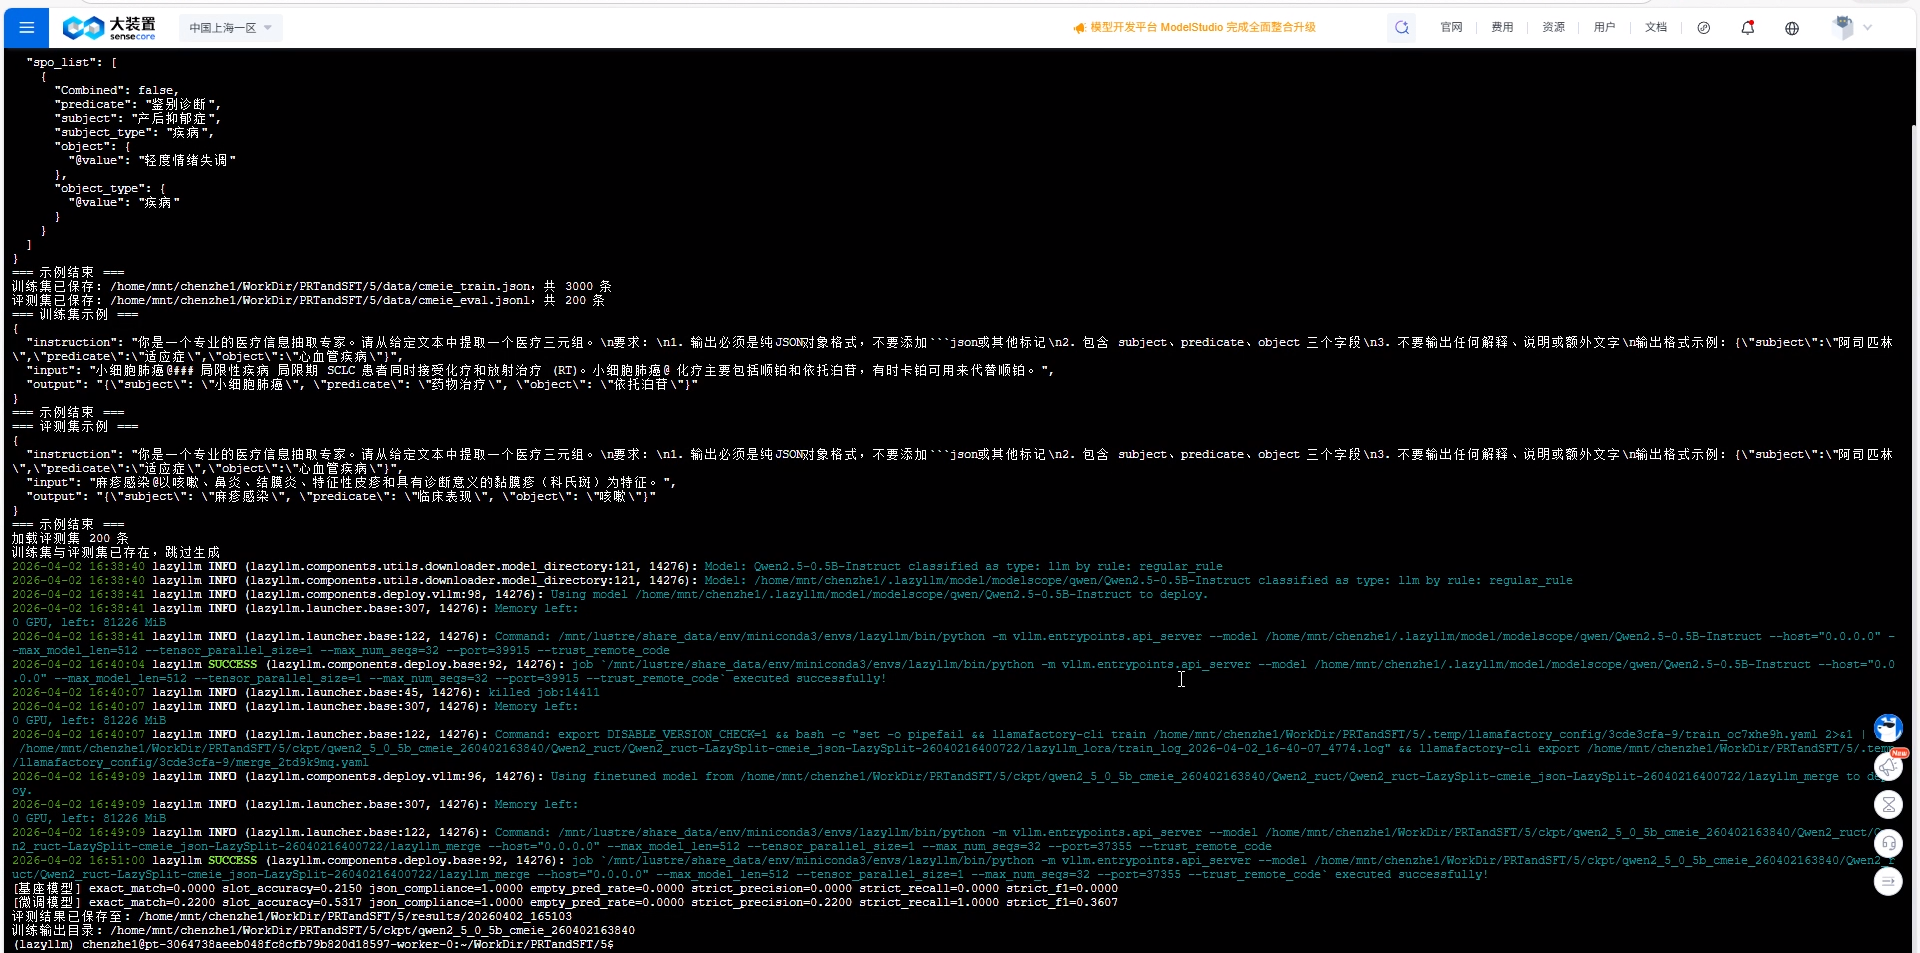1920x953 pixels.
Task: Click the 训练集已保存 cmeie_train.json line
Action: pos(312,286)
